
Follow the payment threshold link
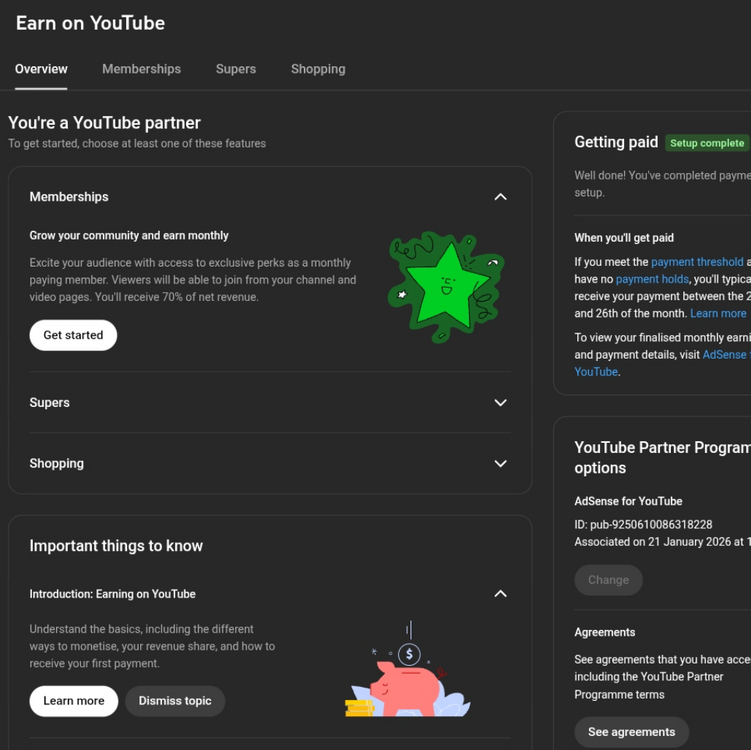[x=697, y=262]
